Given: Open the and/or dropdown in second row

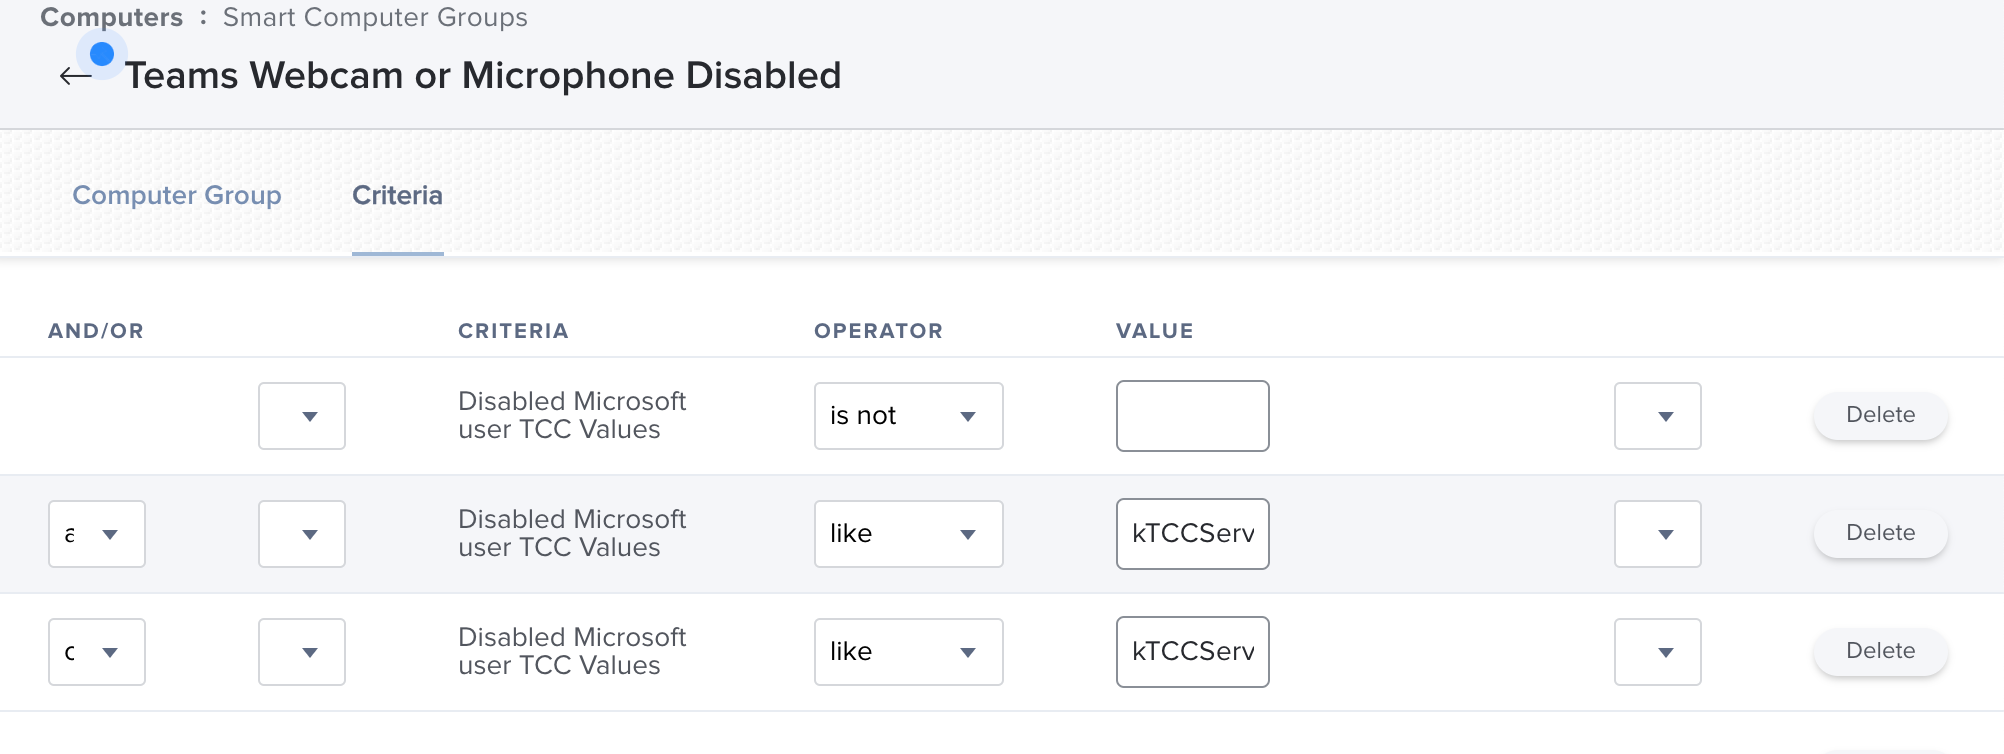Looking at the screenshot, I should (97, 534).
